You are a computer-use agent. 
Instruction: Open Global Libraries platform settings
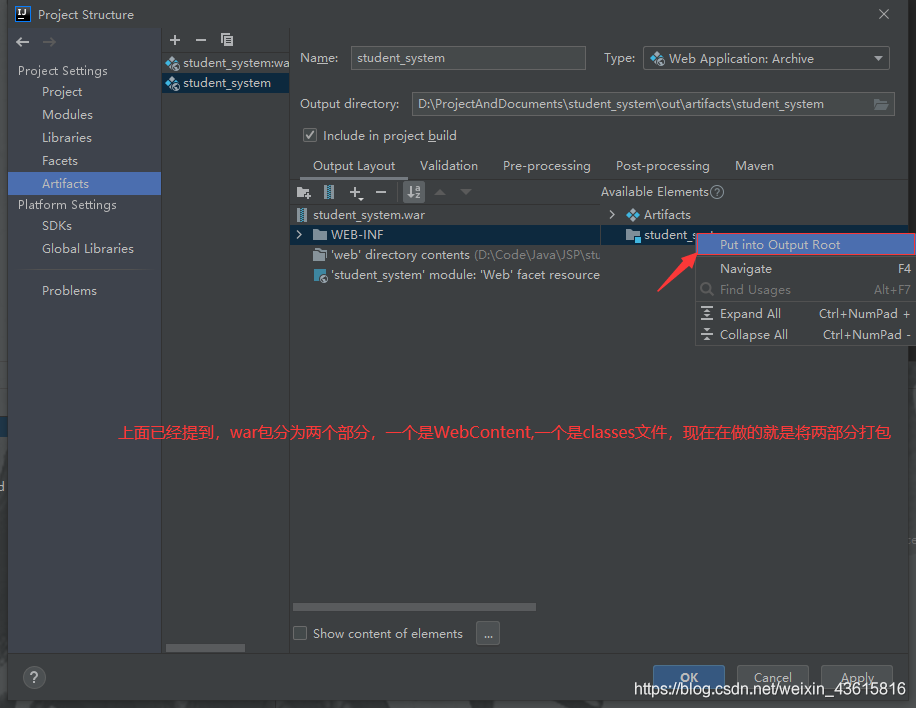click(x=88, y=249)
